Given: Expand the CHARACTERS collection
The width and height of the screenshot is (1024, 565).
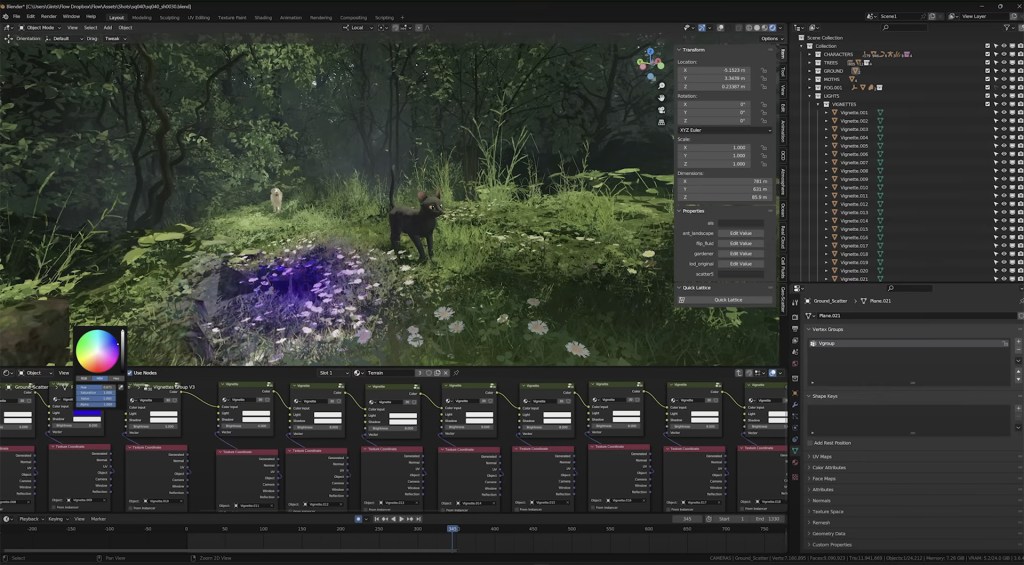Looking at the screenshot, I should [x=810, y=54].
